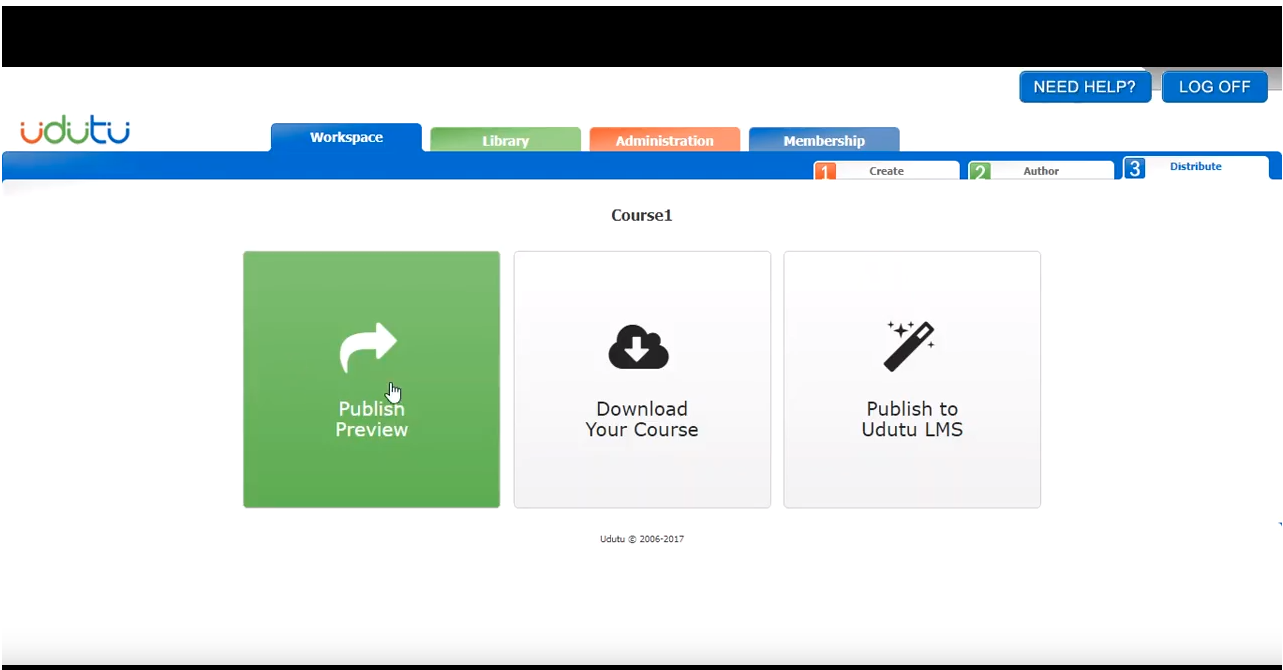Click the Udutu logo
1283x670 pixels.
[76, 129]
